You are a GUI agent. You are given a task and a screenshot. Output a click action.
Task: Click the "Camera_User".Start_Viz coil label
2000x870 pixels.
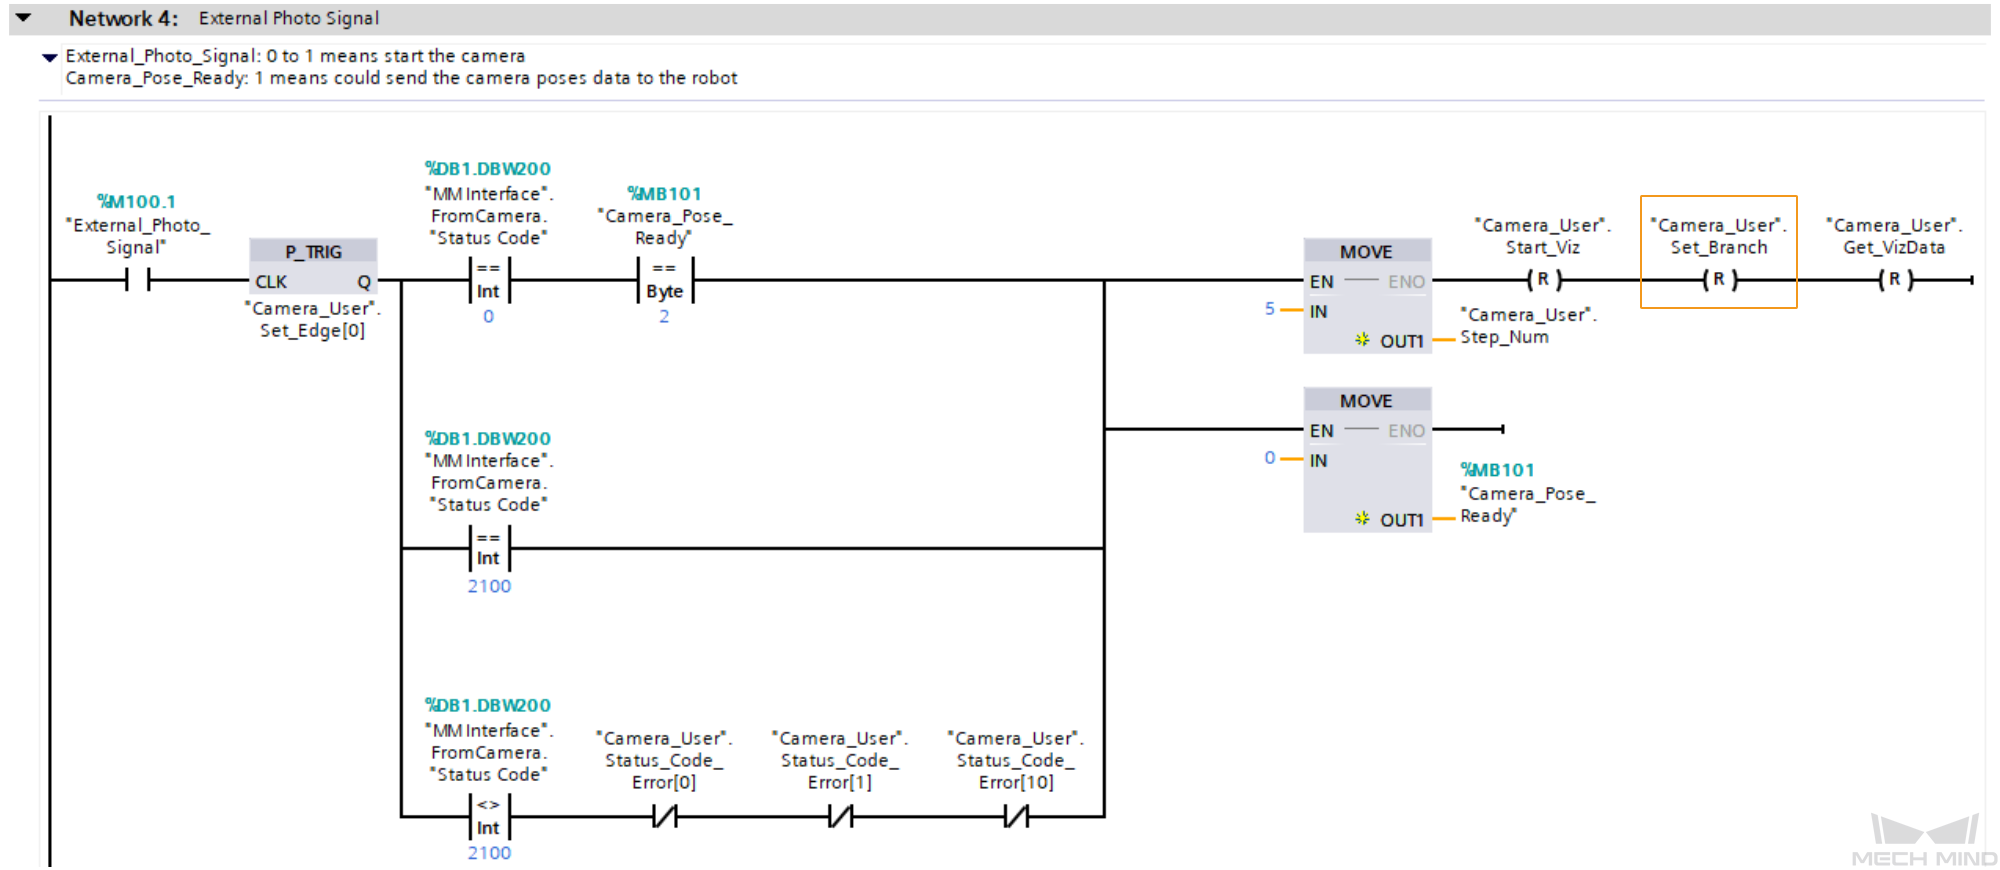tap(1543, 236)
